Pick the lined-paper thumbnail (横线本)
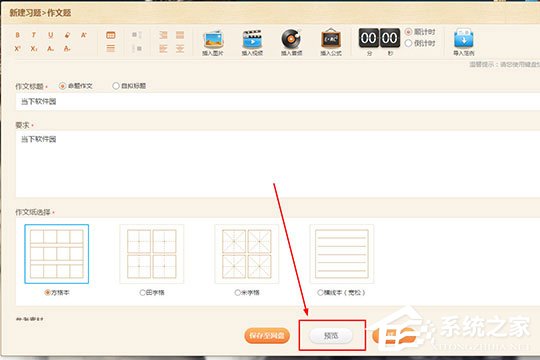Image resolution: width=540 pixels, height=360 pixels. [342, 254]
